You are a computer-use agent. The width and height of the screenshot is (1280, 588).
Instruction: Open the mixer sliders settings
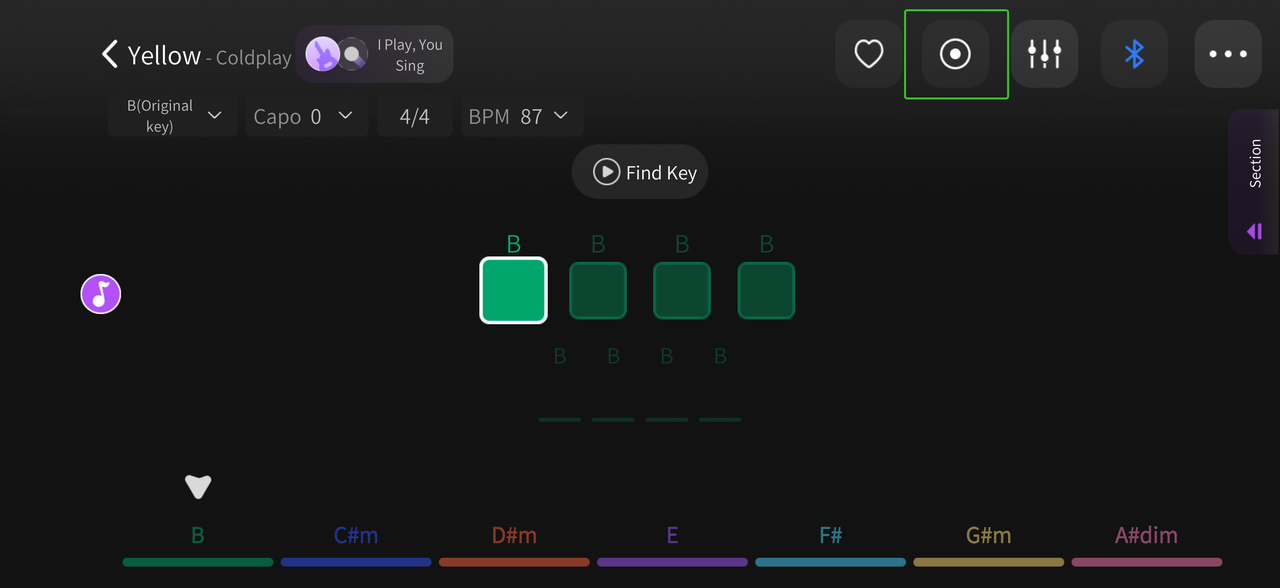[1045, 54]
